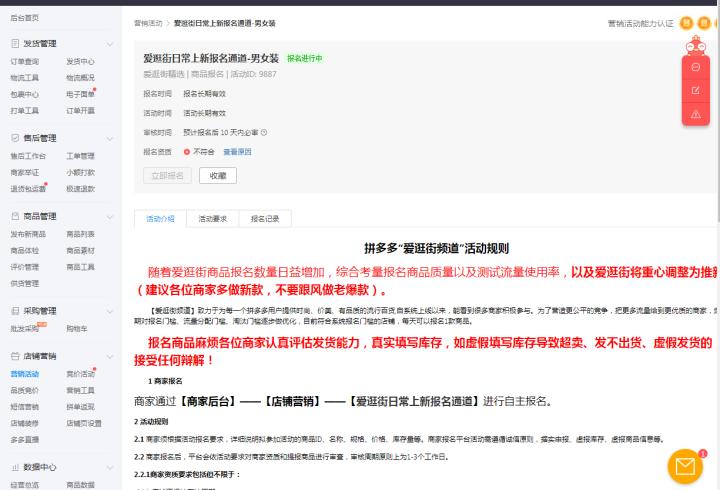
Task: Open 批发采购 in the sidebar
Action: pos(25,329)
